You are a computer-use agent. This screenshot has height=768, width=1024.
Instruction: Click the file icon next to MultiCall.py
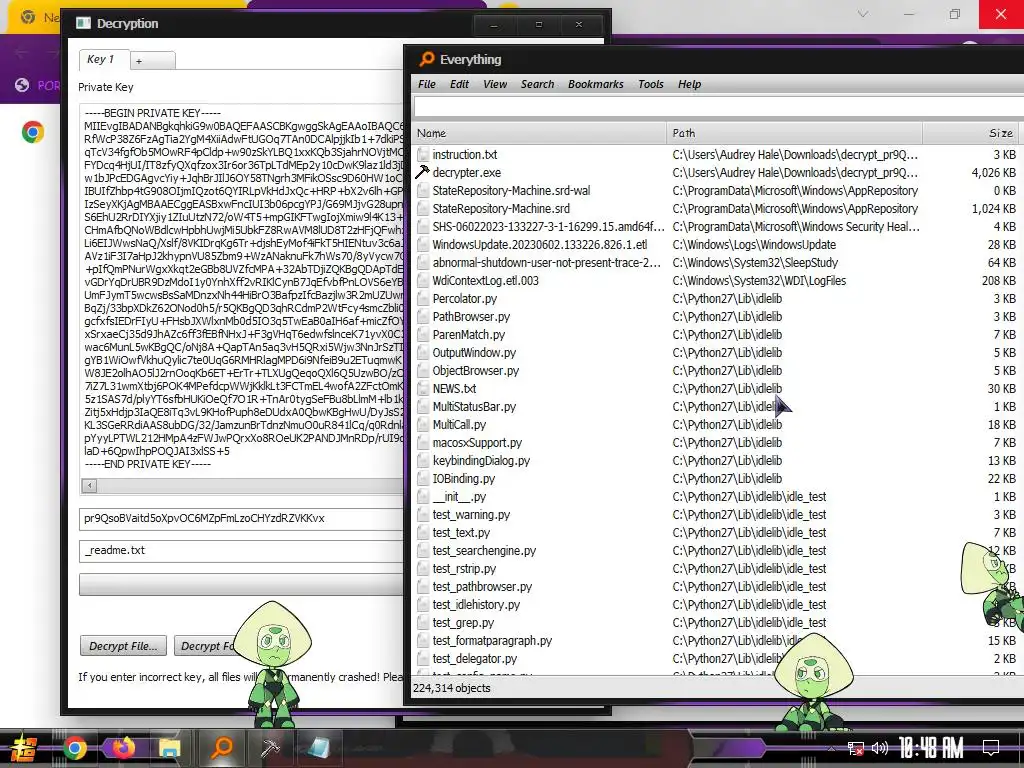423,424
